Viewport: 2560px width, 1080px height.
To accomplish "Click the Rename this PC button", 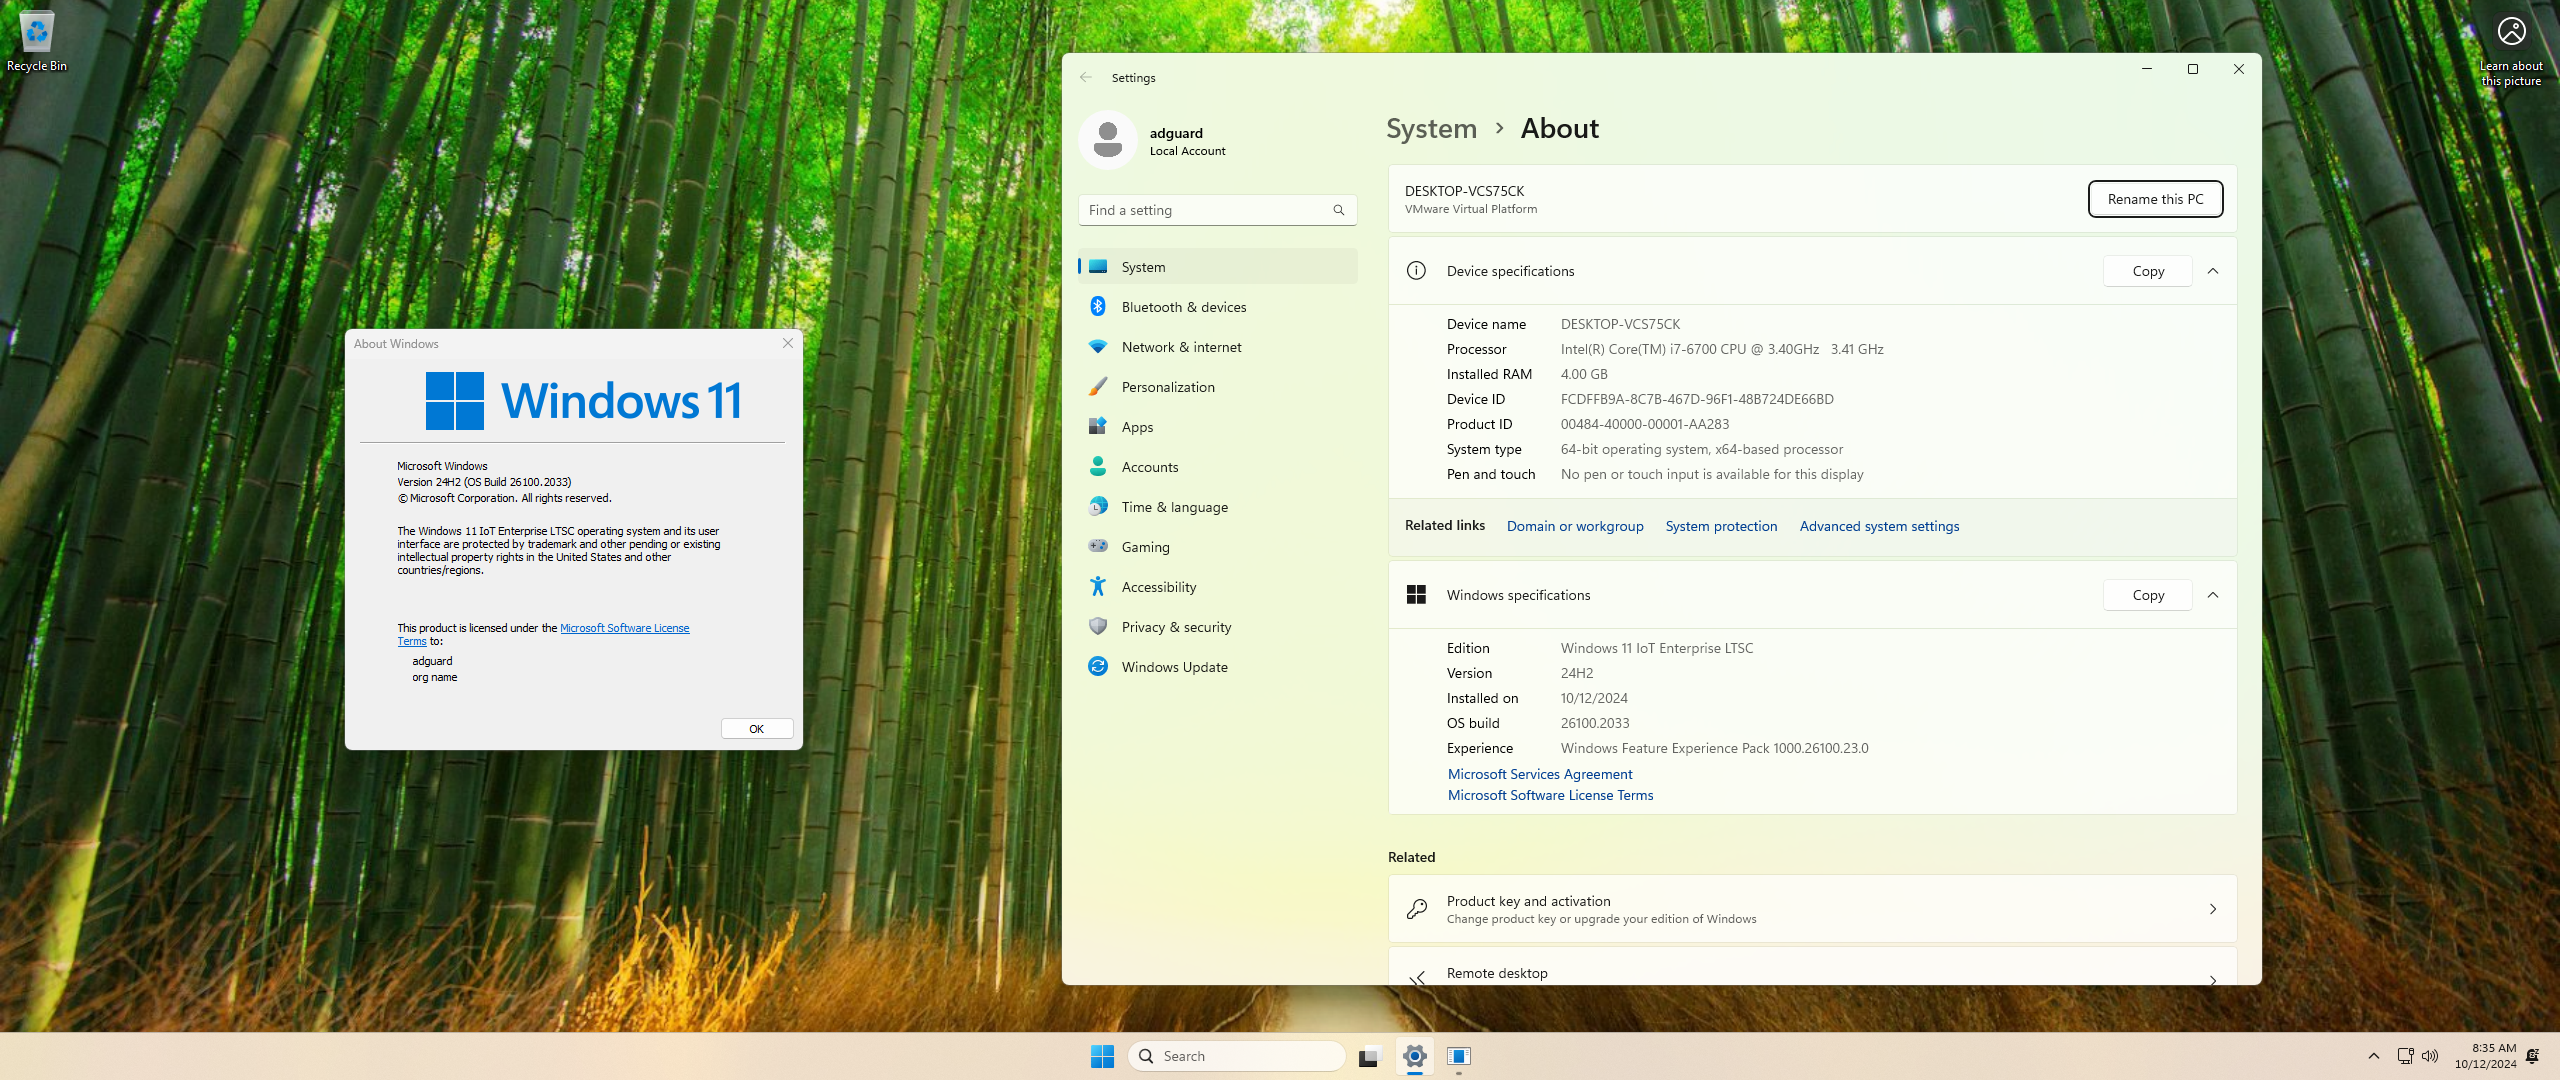I will click(x=2155, y=199).
